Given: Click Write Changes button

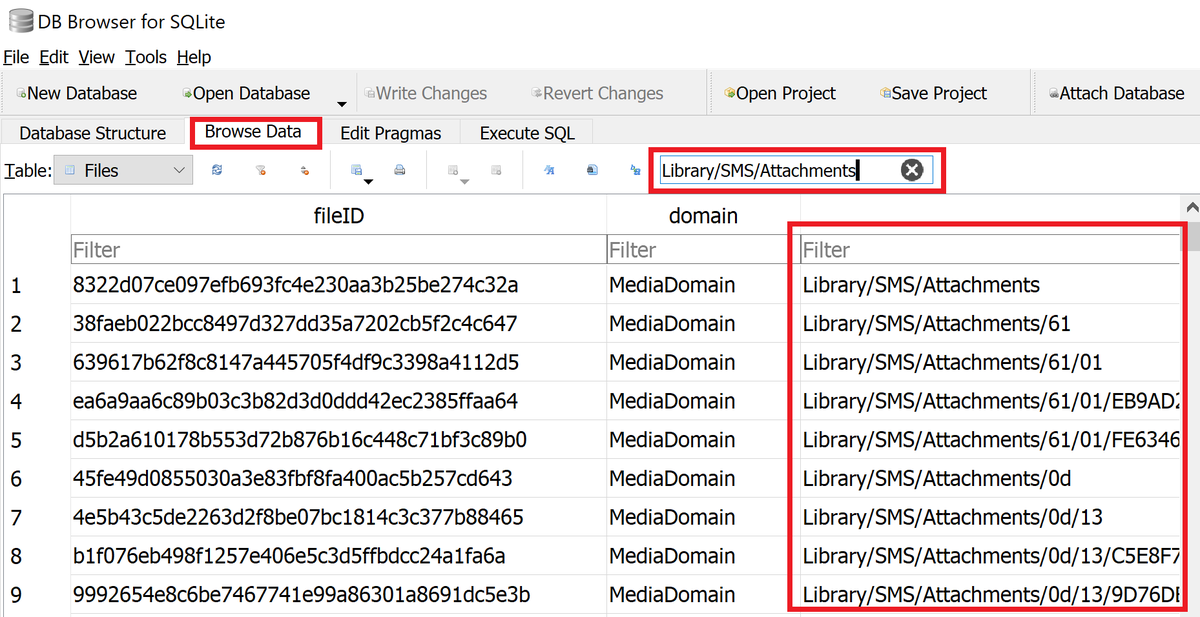Looking at the screenshot, I should 425,93.
